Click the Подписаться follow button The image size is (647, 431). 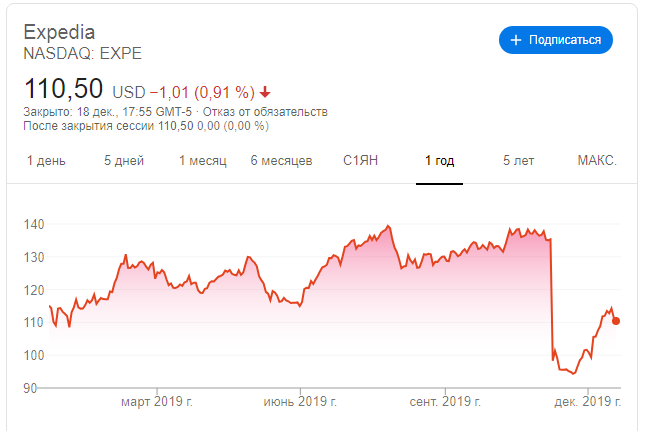point(556,40)
